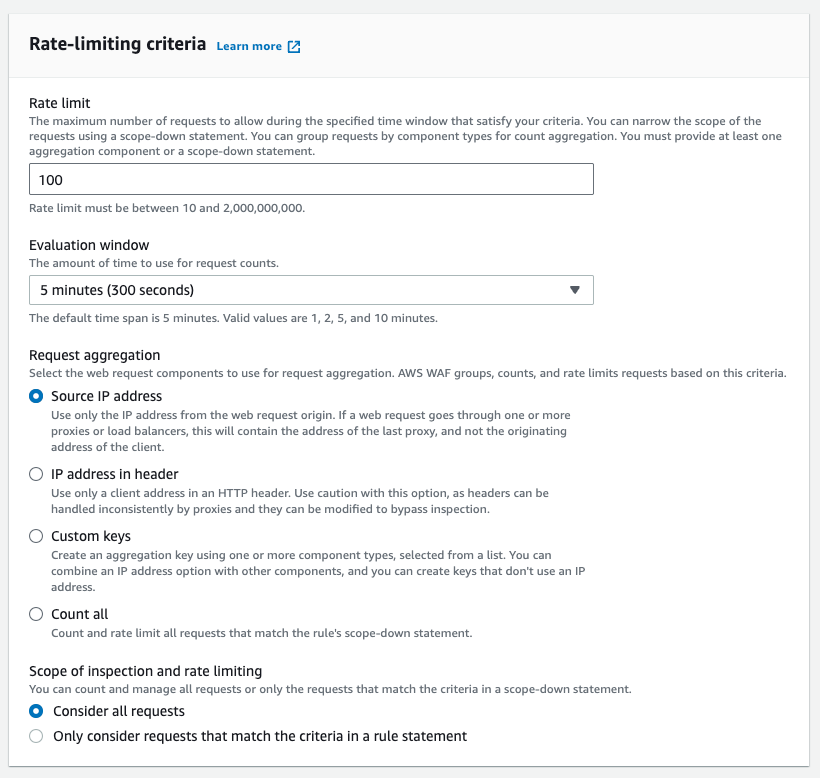This screenshot has height=778, width=820.
Task: Click the dropdown arrow for Evaluation window
Action: (x=575, y=290)
